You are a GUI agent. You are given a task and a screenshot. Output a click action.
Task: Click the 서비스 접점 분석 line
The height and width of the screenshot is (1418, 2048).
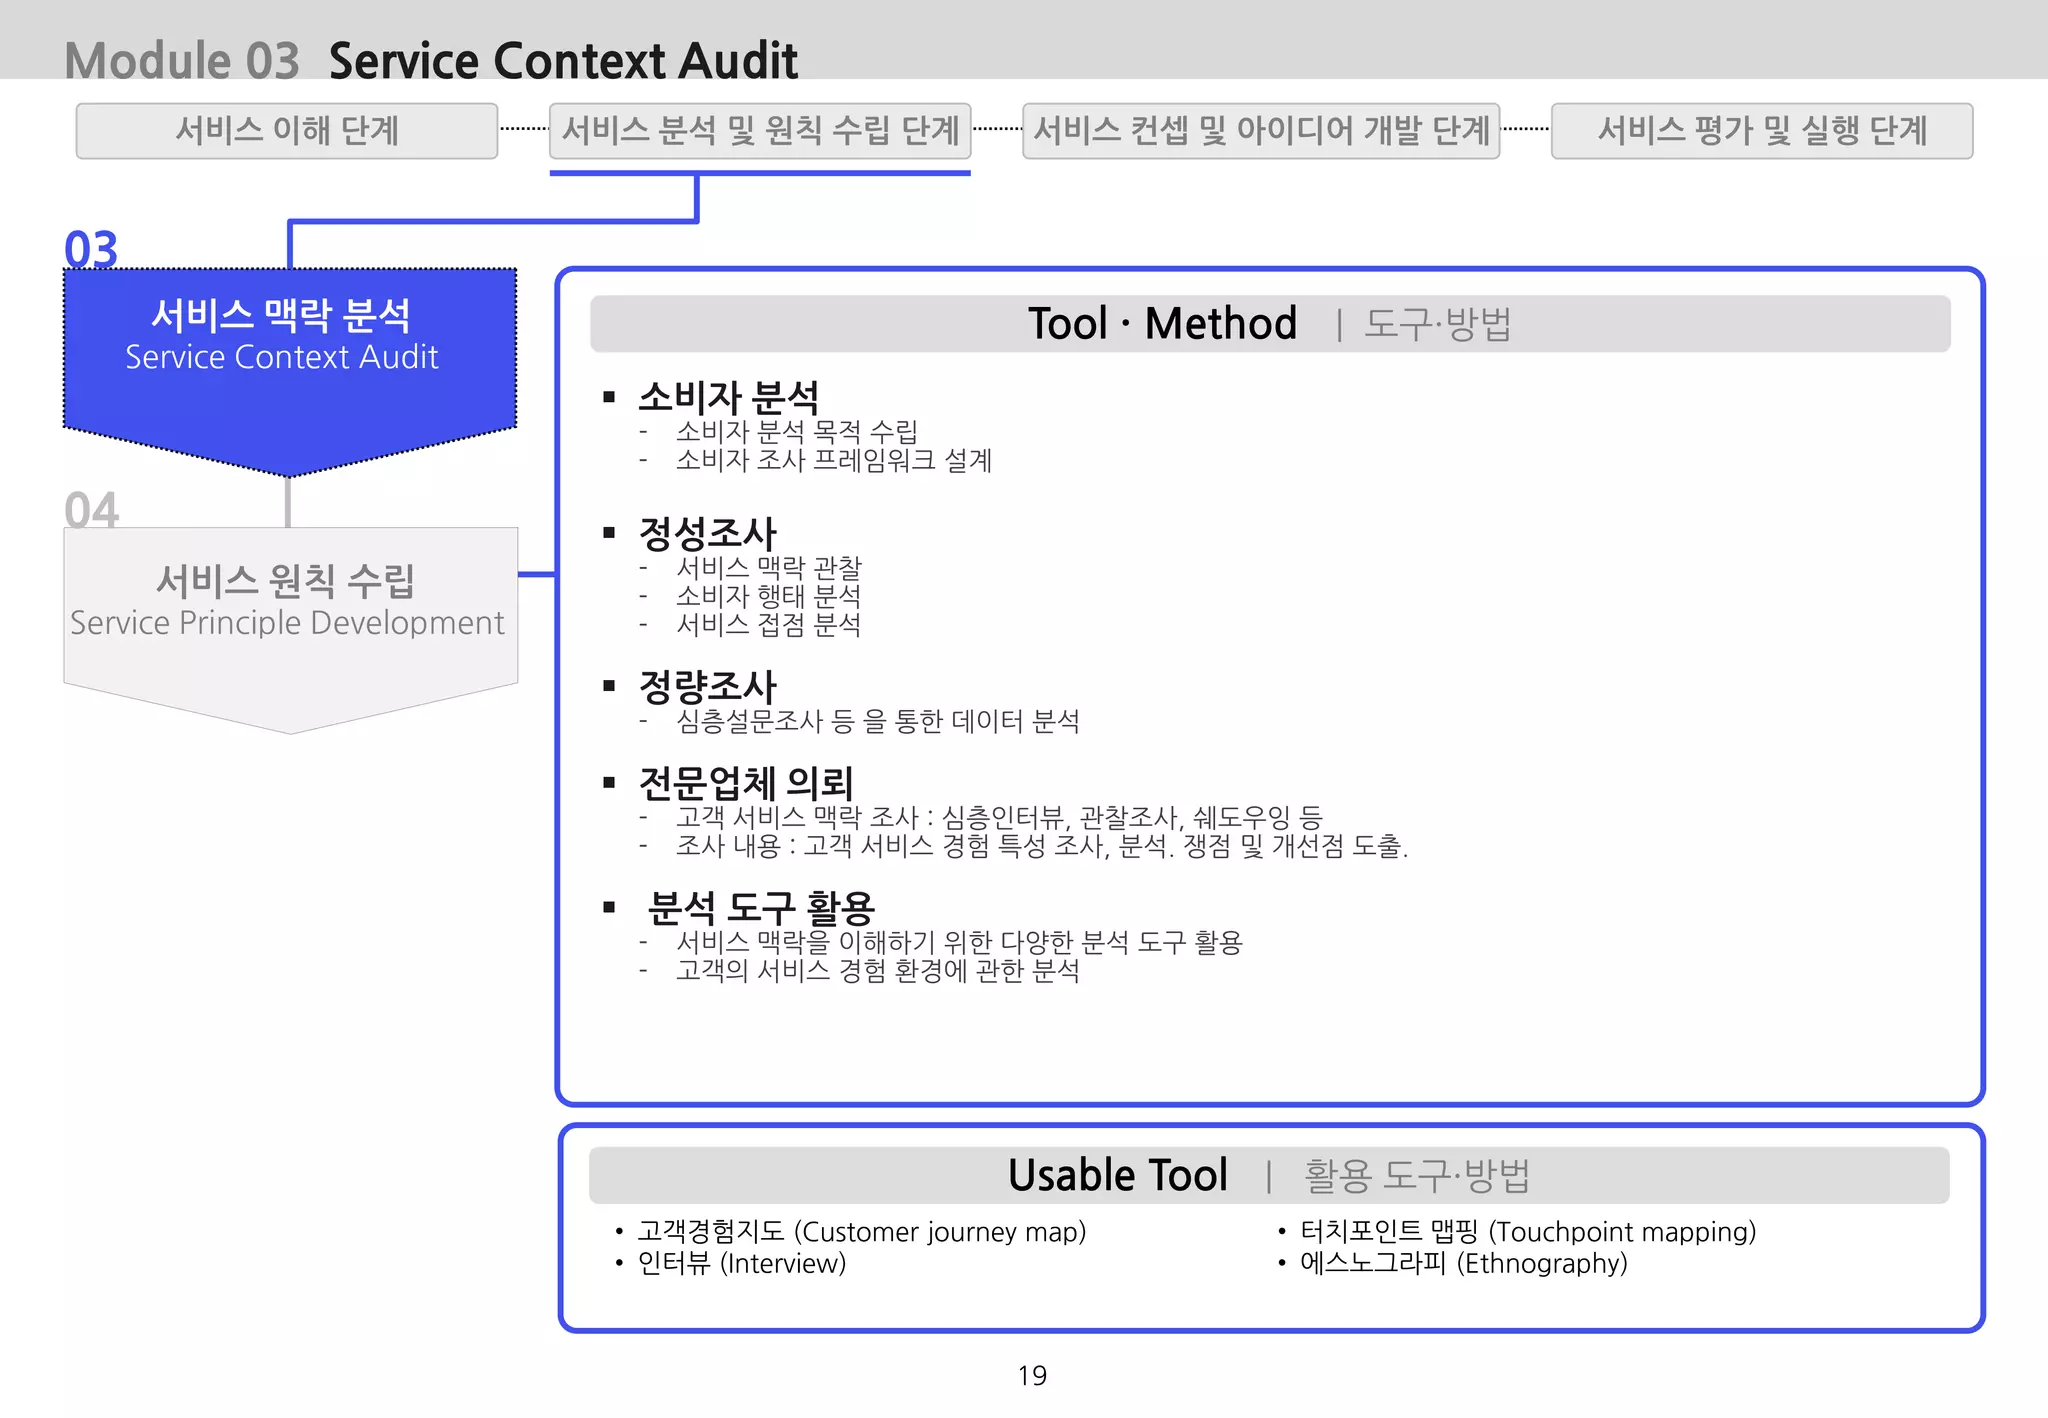pyautogui.click(x=769, y=624)
